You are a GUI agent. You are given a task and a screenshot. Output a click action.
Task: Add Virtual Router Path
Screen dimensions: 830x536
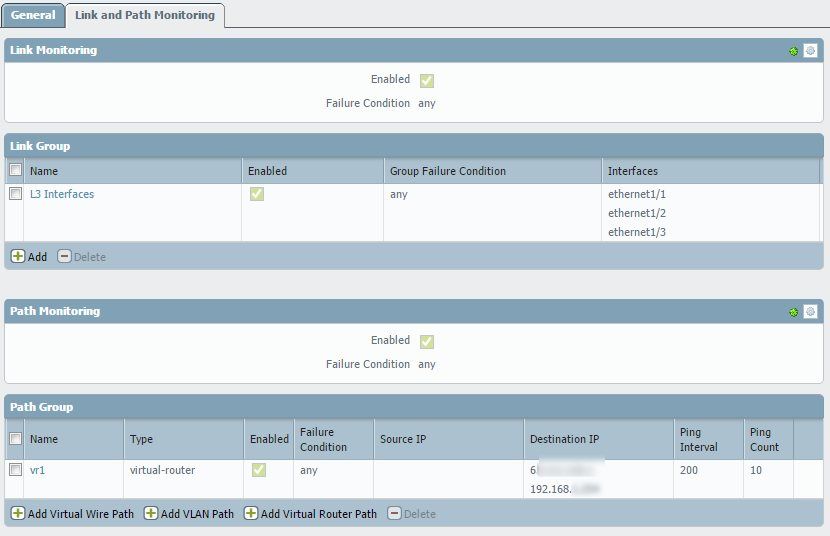310,514
